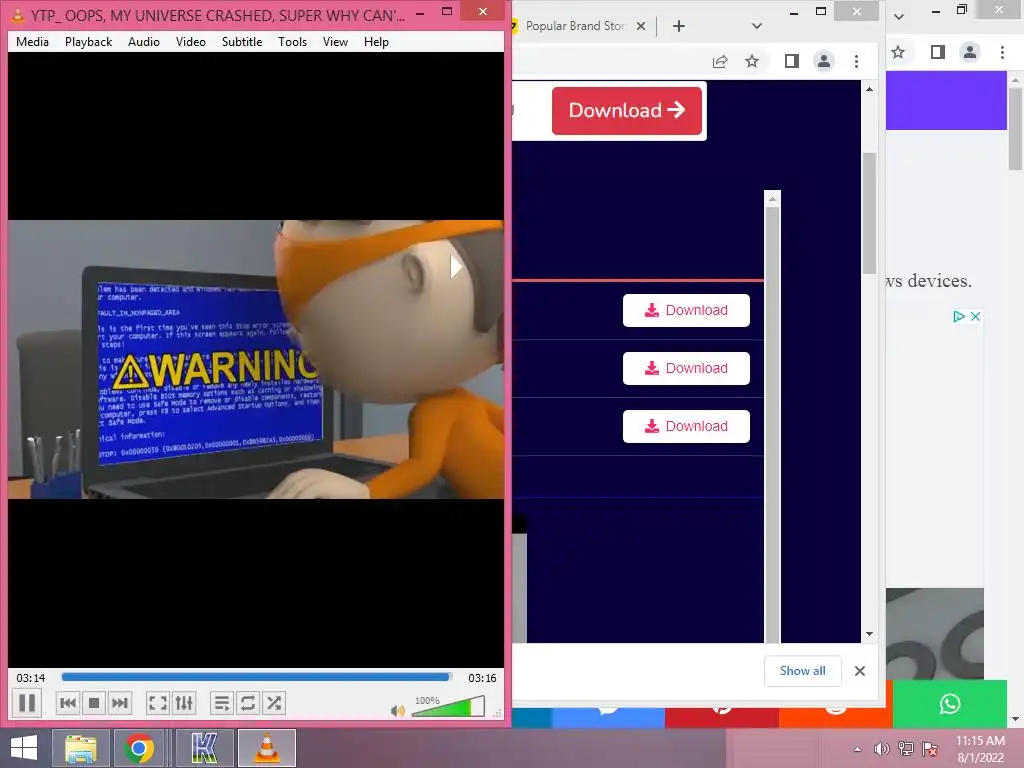Click Show all downloads button
The width and height of the screenshot is (1024, 768).
click(x=803, y=671)
